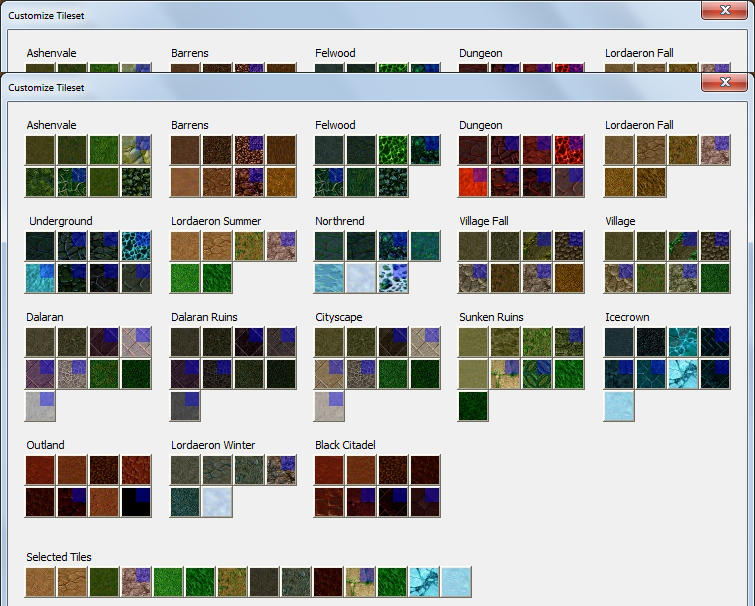Pick the first brown dirt tile under Barrens
Screen dimensions: 755x606
point(185,150)
